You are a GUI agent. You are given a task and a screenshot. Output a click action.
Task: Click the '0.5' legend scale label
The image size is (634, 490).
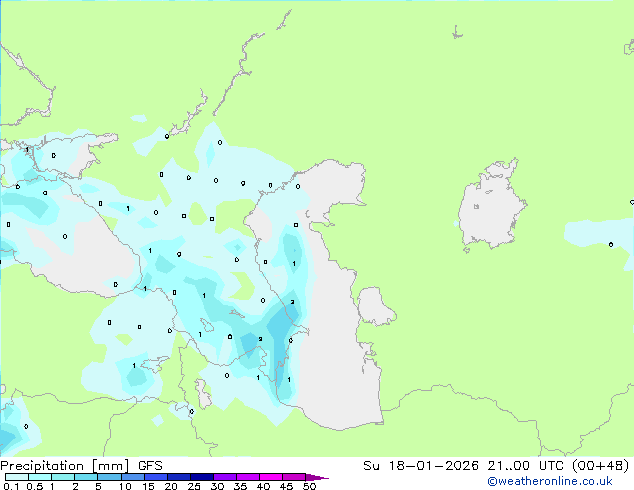[35, 486]
